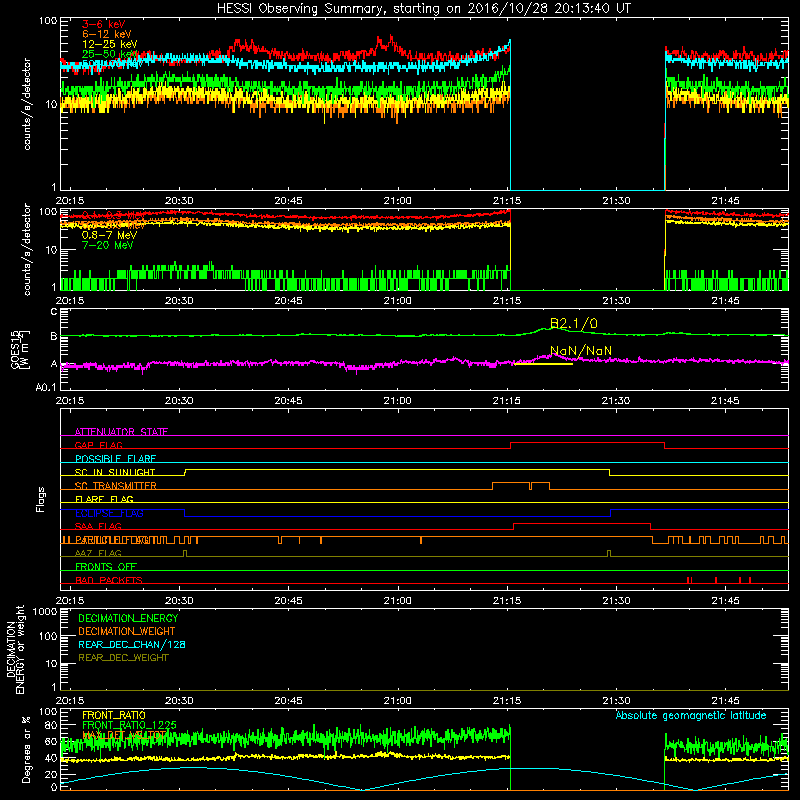Click the Degrees or % axis title
800x800 pixels.
[x=26, y=749]
